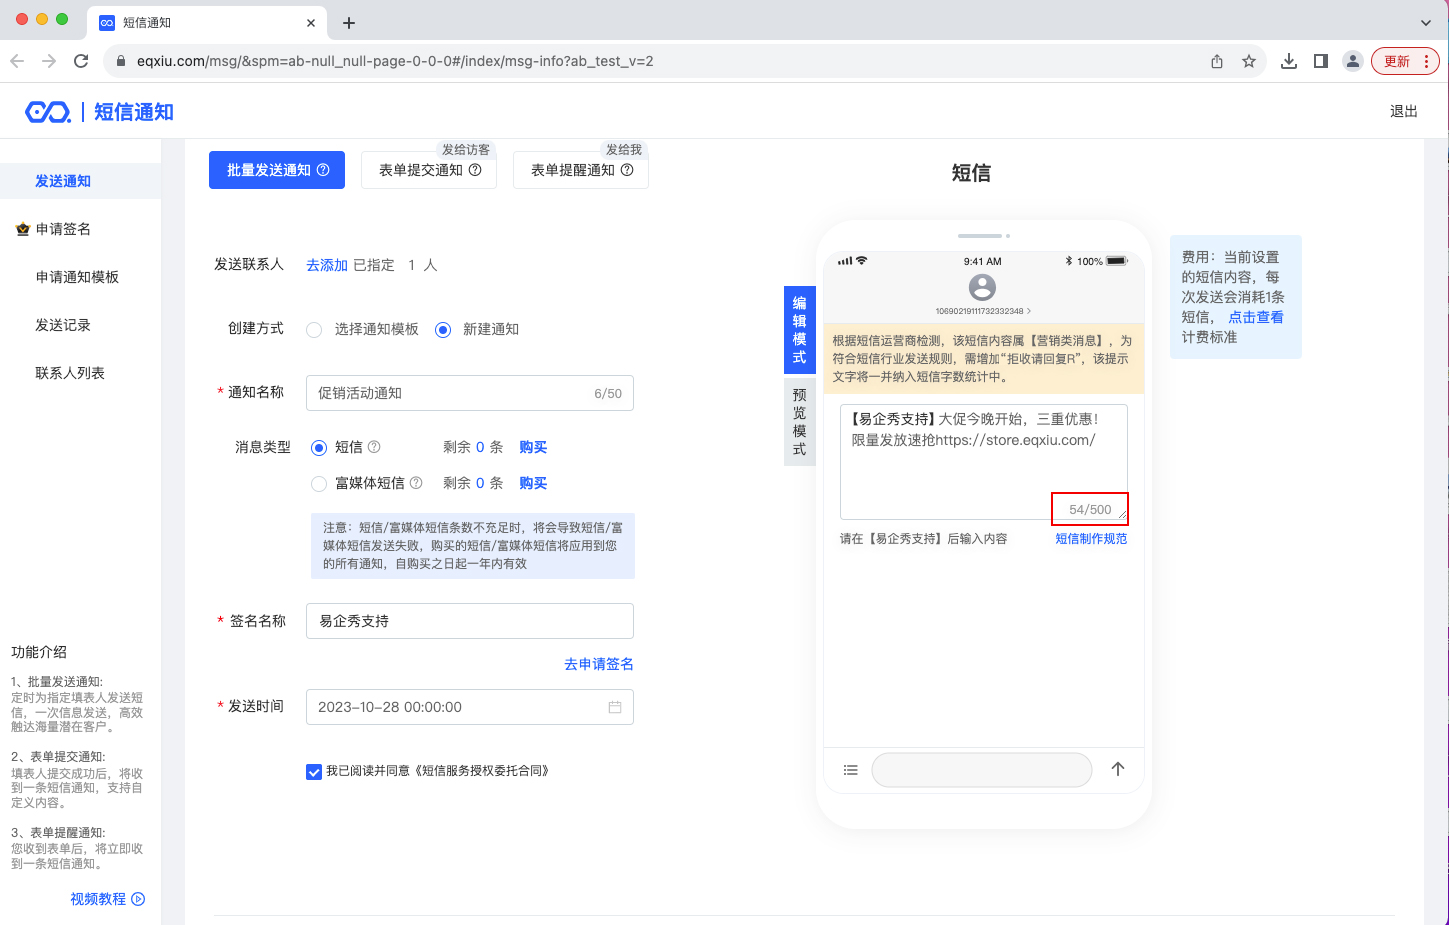The height and width of the screenshot is (925, 1449).
Task: Expand the browser tab list chevron
Action: (x=1426, y=23)
